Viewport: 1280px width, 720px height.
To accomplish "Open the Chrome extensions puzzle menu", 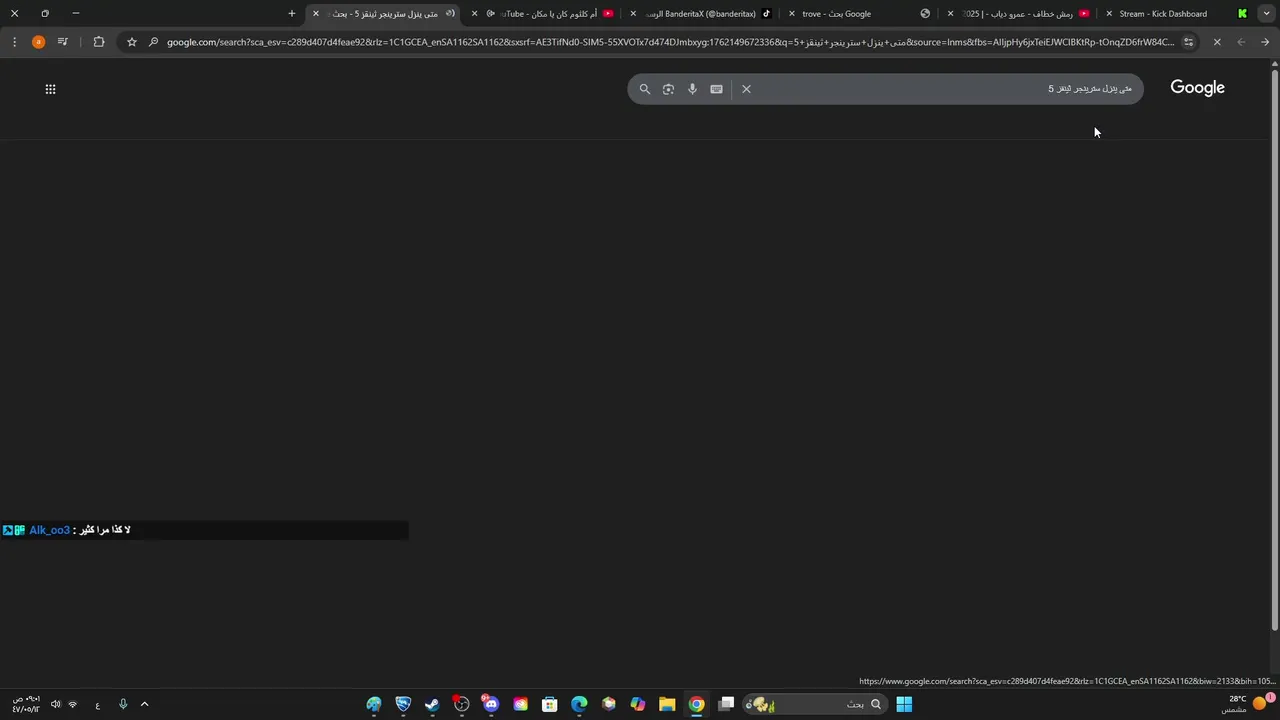I will point(98,42).
